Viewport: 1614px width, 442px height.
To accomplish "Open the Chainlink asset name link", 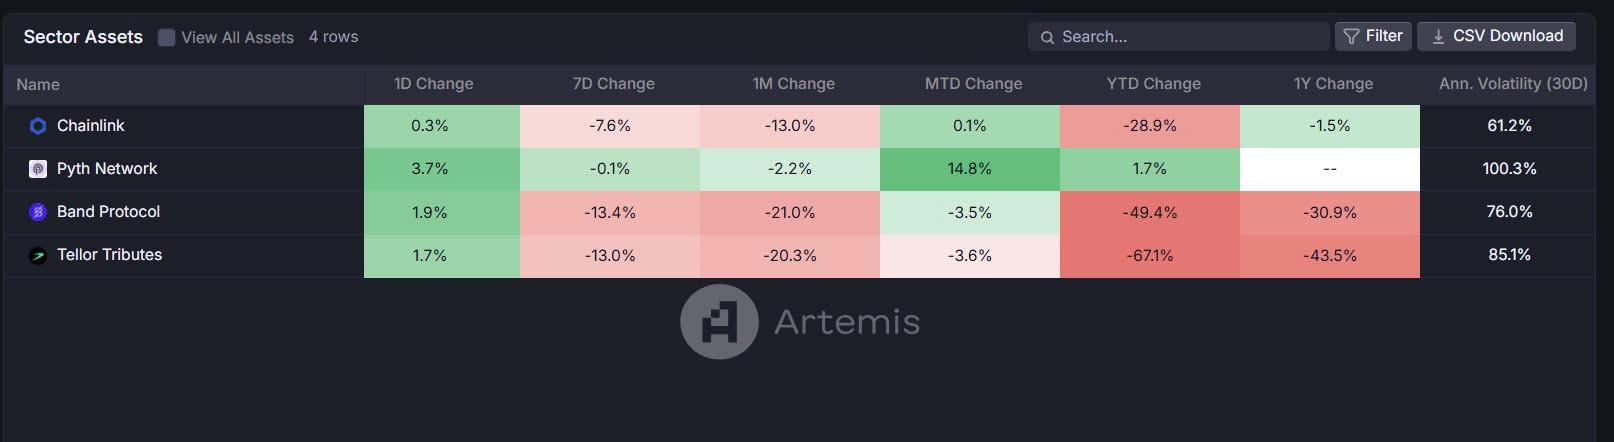I will click(91, 126).
